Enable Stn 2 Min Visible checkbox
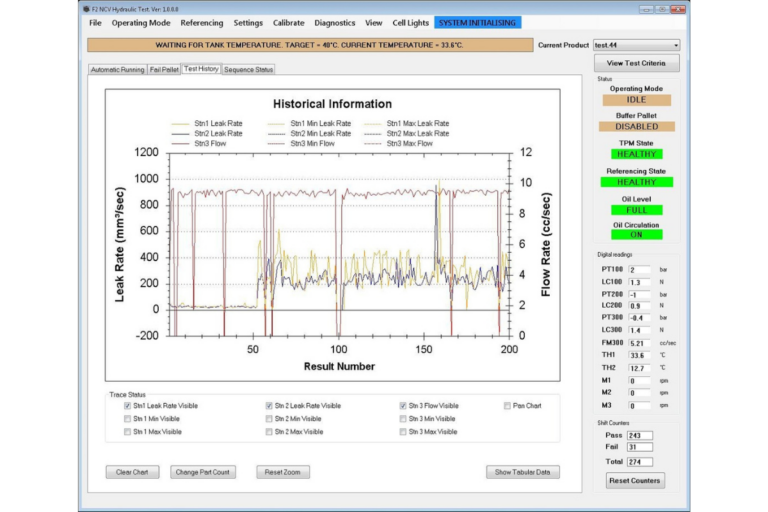Viewport: 768px width, 512px height. pyautogui.click(x=269, y=419)
